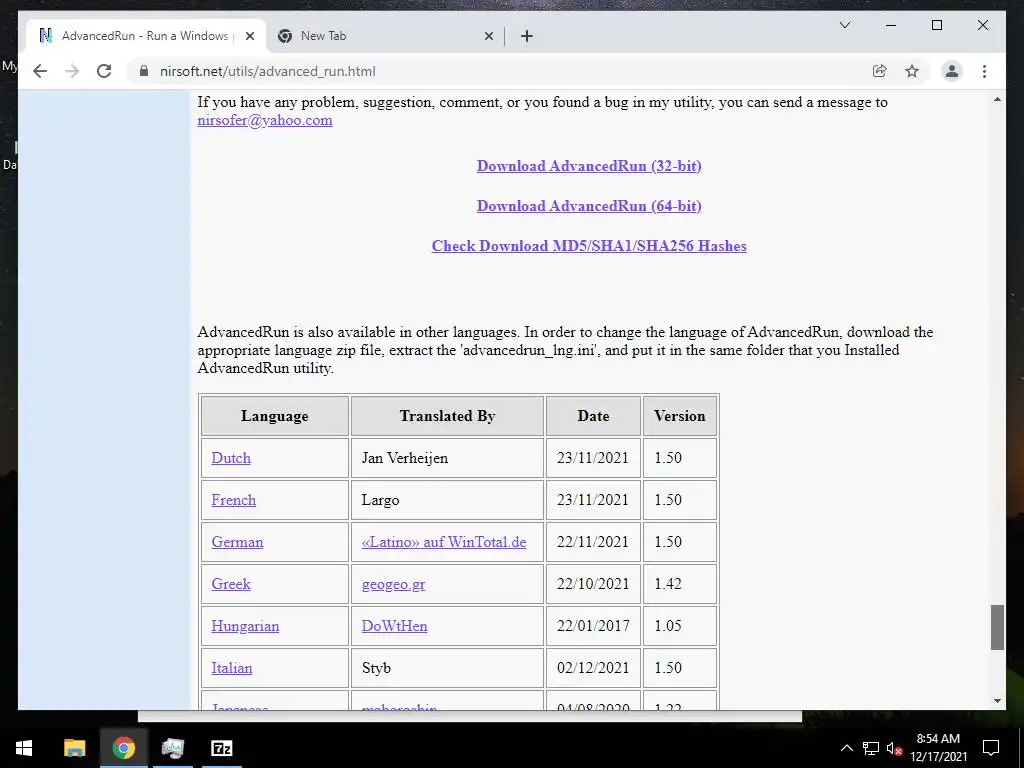Open tab search chevron in title bar
Screen dimensions: 1024x768
[x=844, y=25]
